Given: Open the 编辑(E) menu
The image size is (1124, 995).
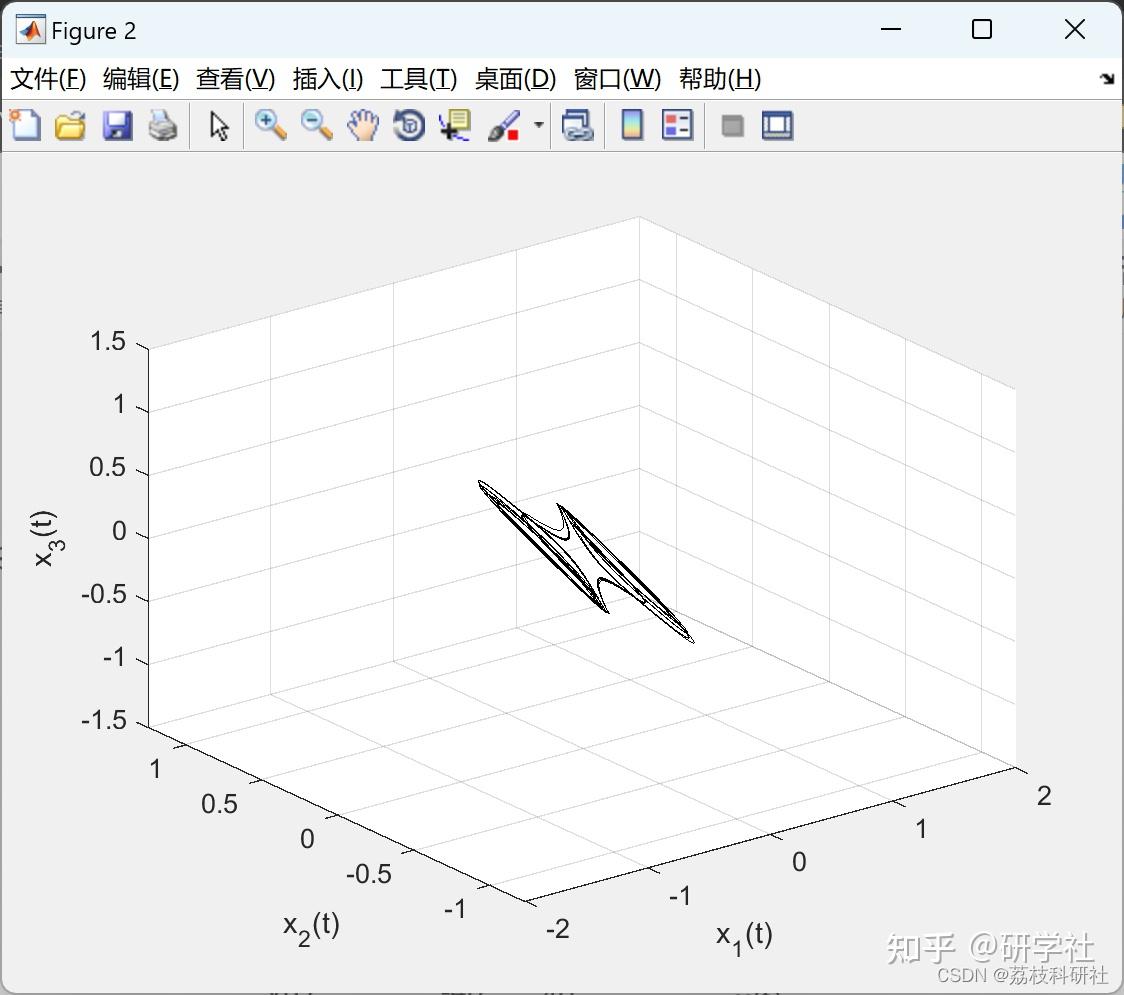Looking at the screenshot, I should (140, 79).
